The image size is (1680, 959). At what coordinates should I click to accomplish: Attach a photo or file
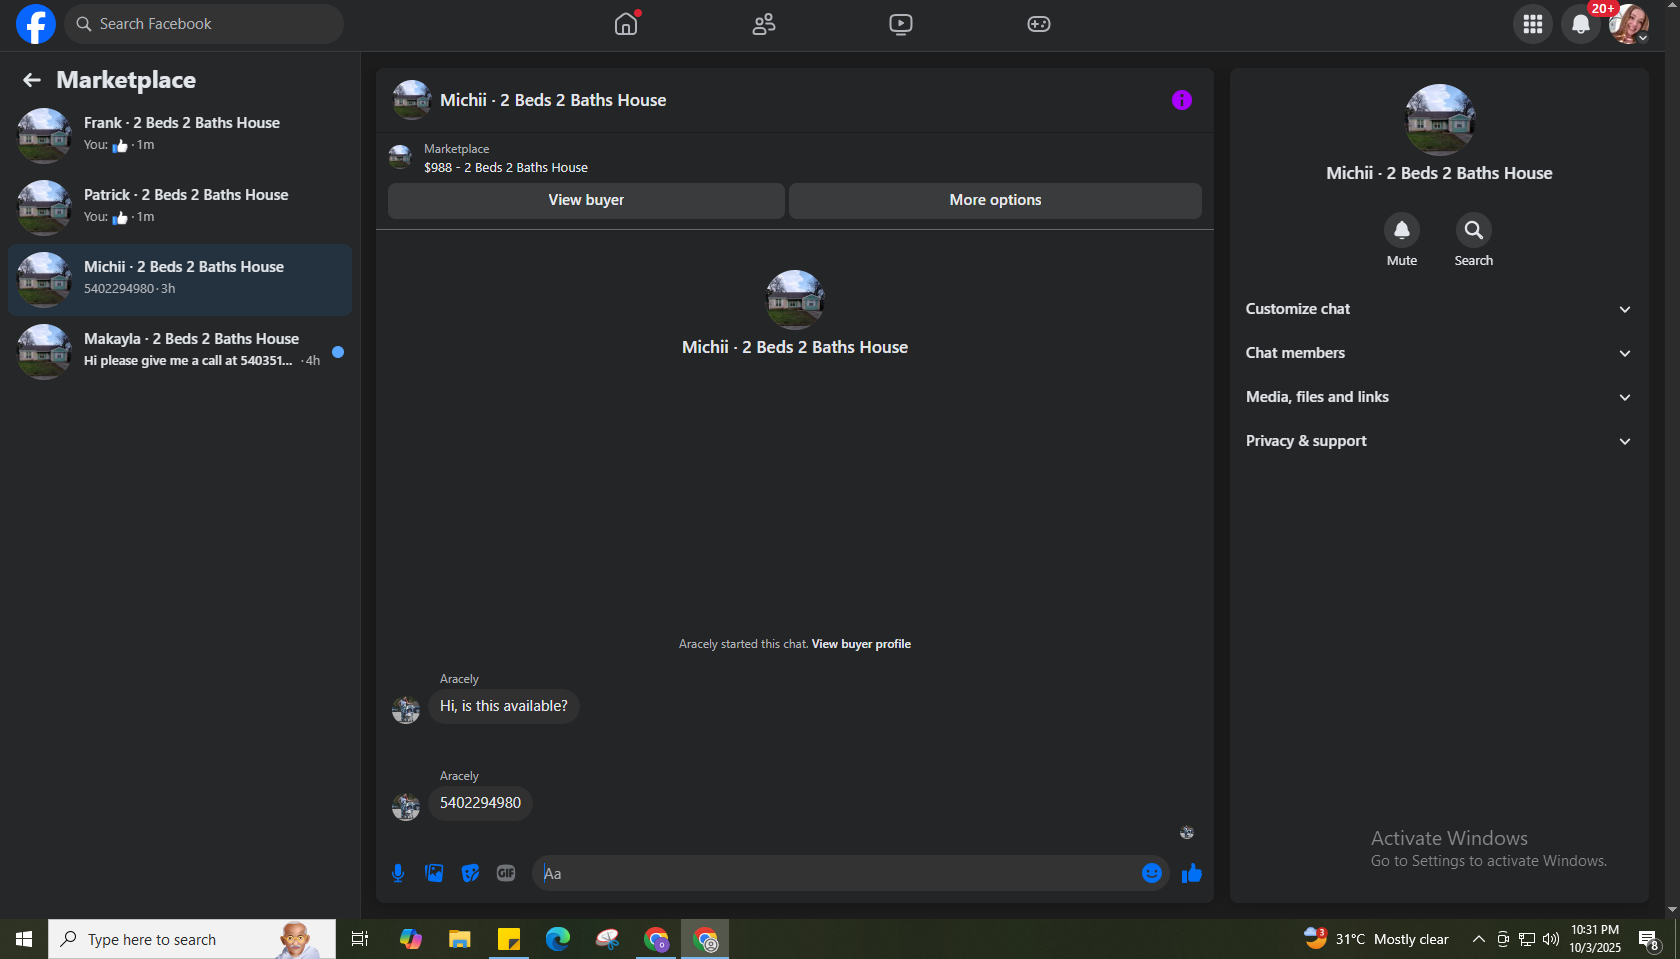tap(434, 873)
